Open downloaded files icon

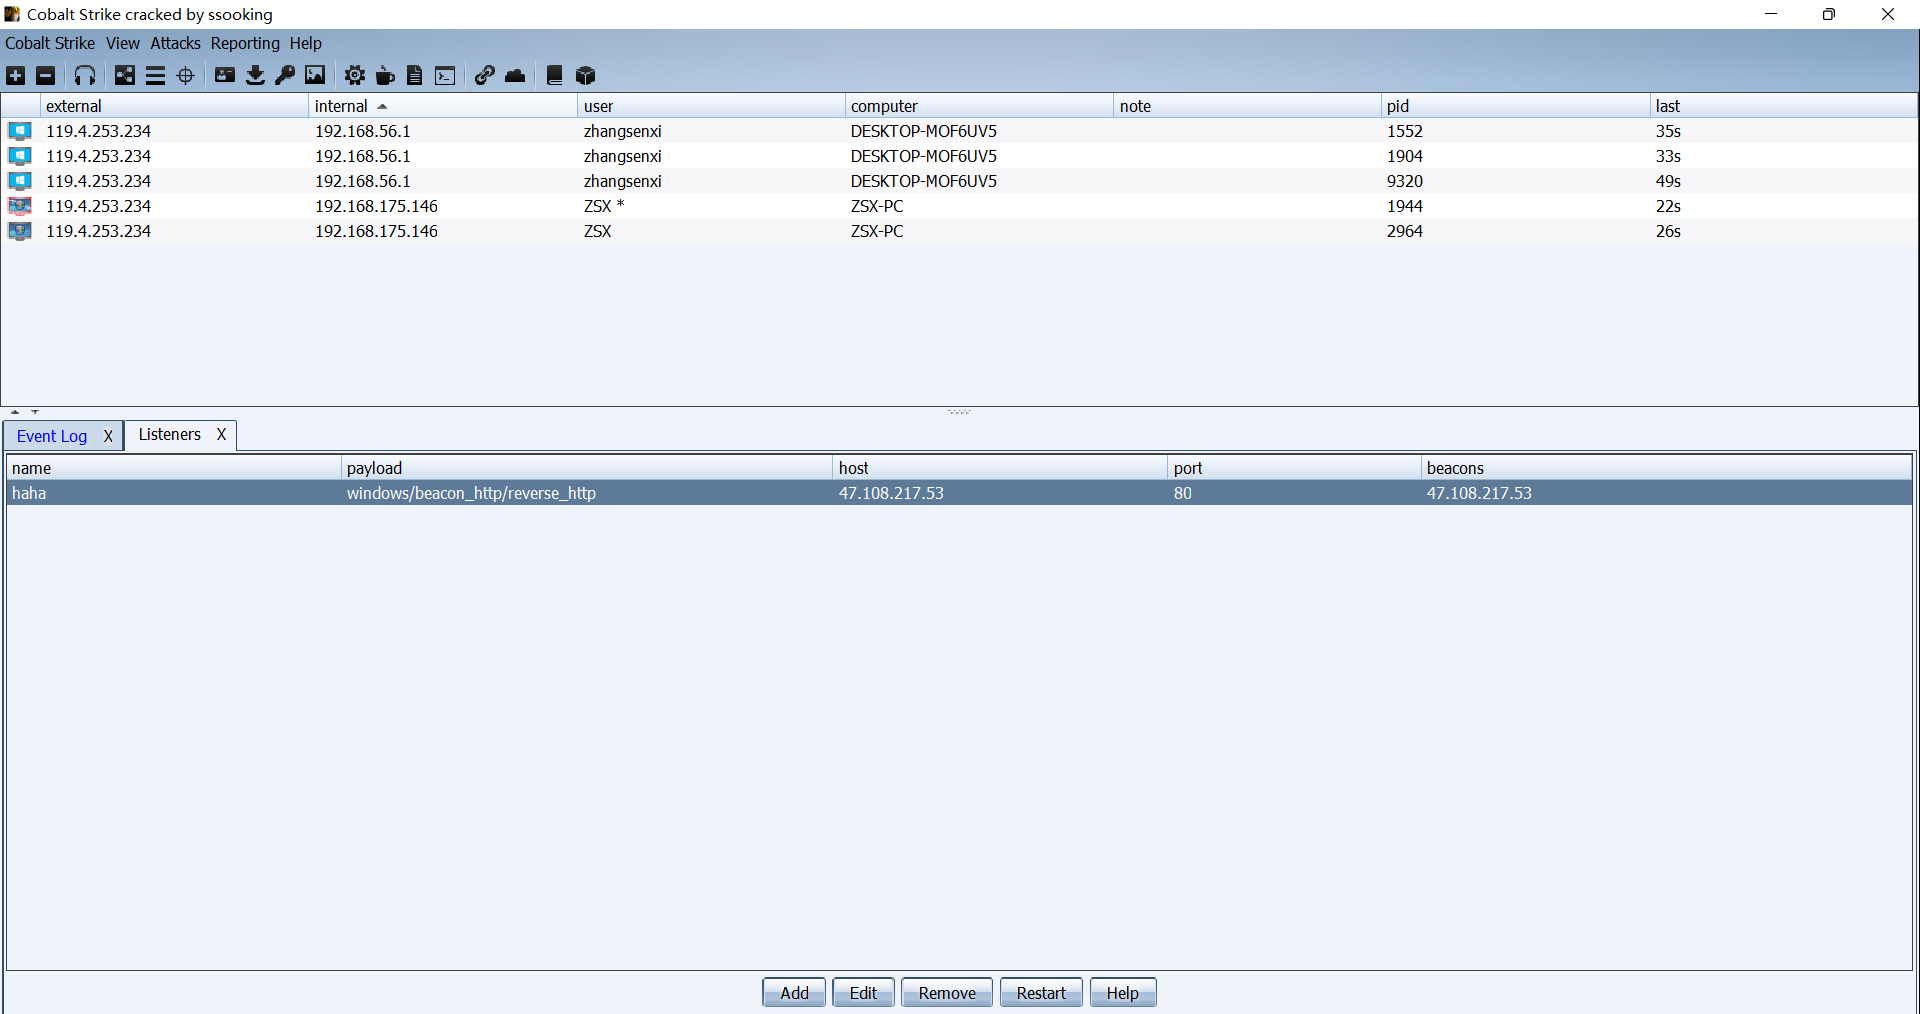tap(255, 76)
